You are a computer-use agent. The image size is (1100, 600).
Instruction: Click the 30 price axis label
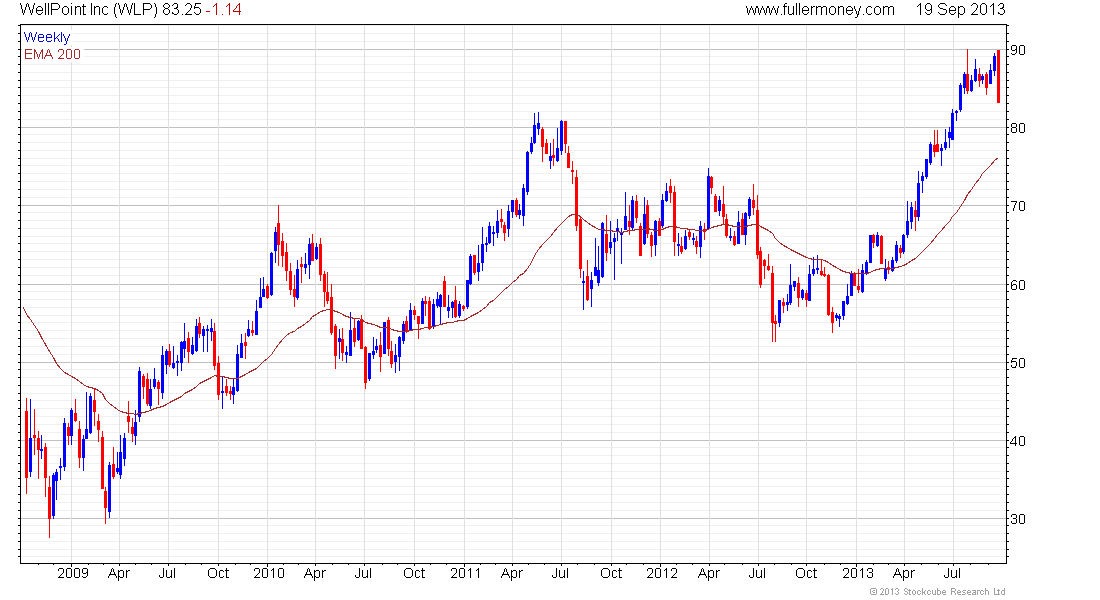point(1017,519)
